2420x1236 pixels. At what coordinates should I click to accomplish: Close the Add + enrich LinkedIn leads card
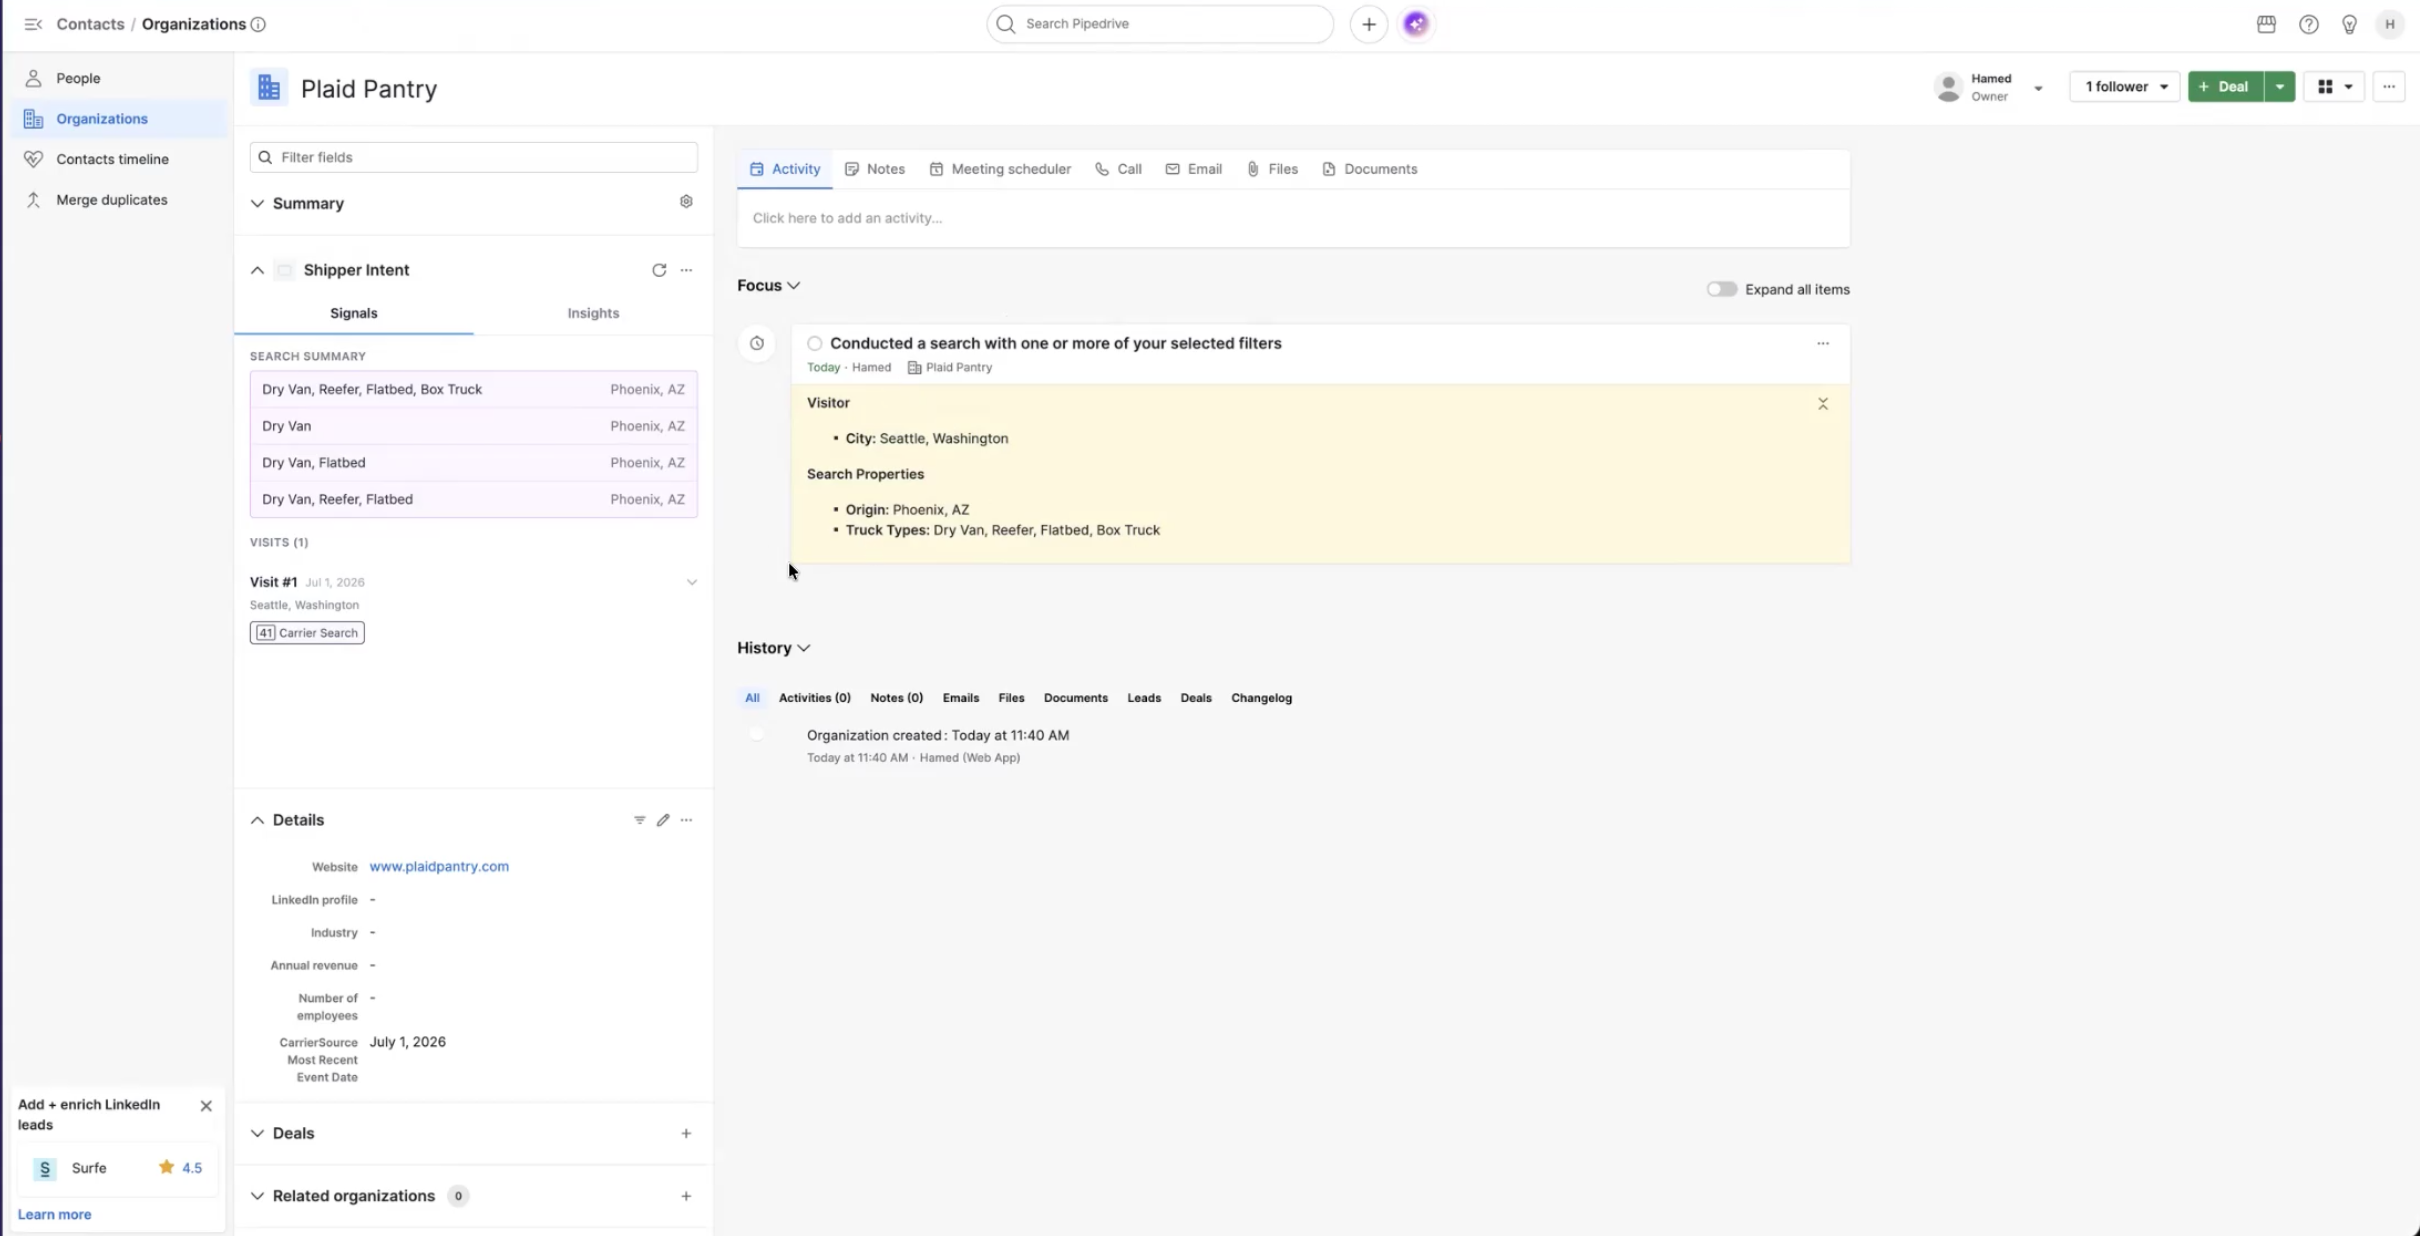tap(206, 1105)
